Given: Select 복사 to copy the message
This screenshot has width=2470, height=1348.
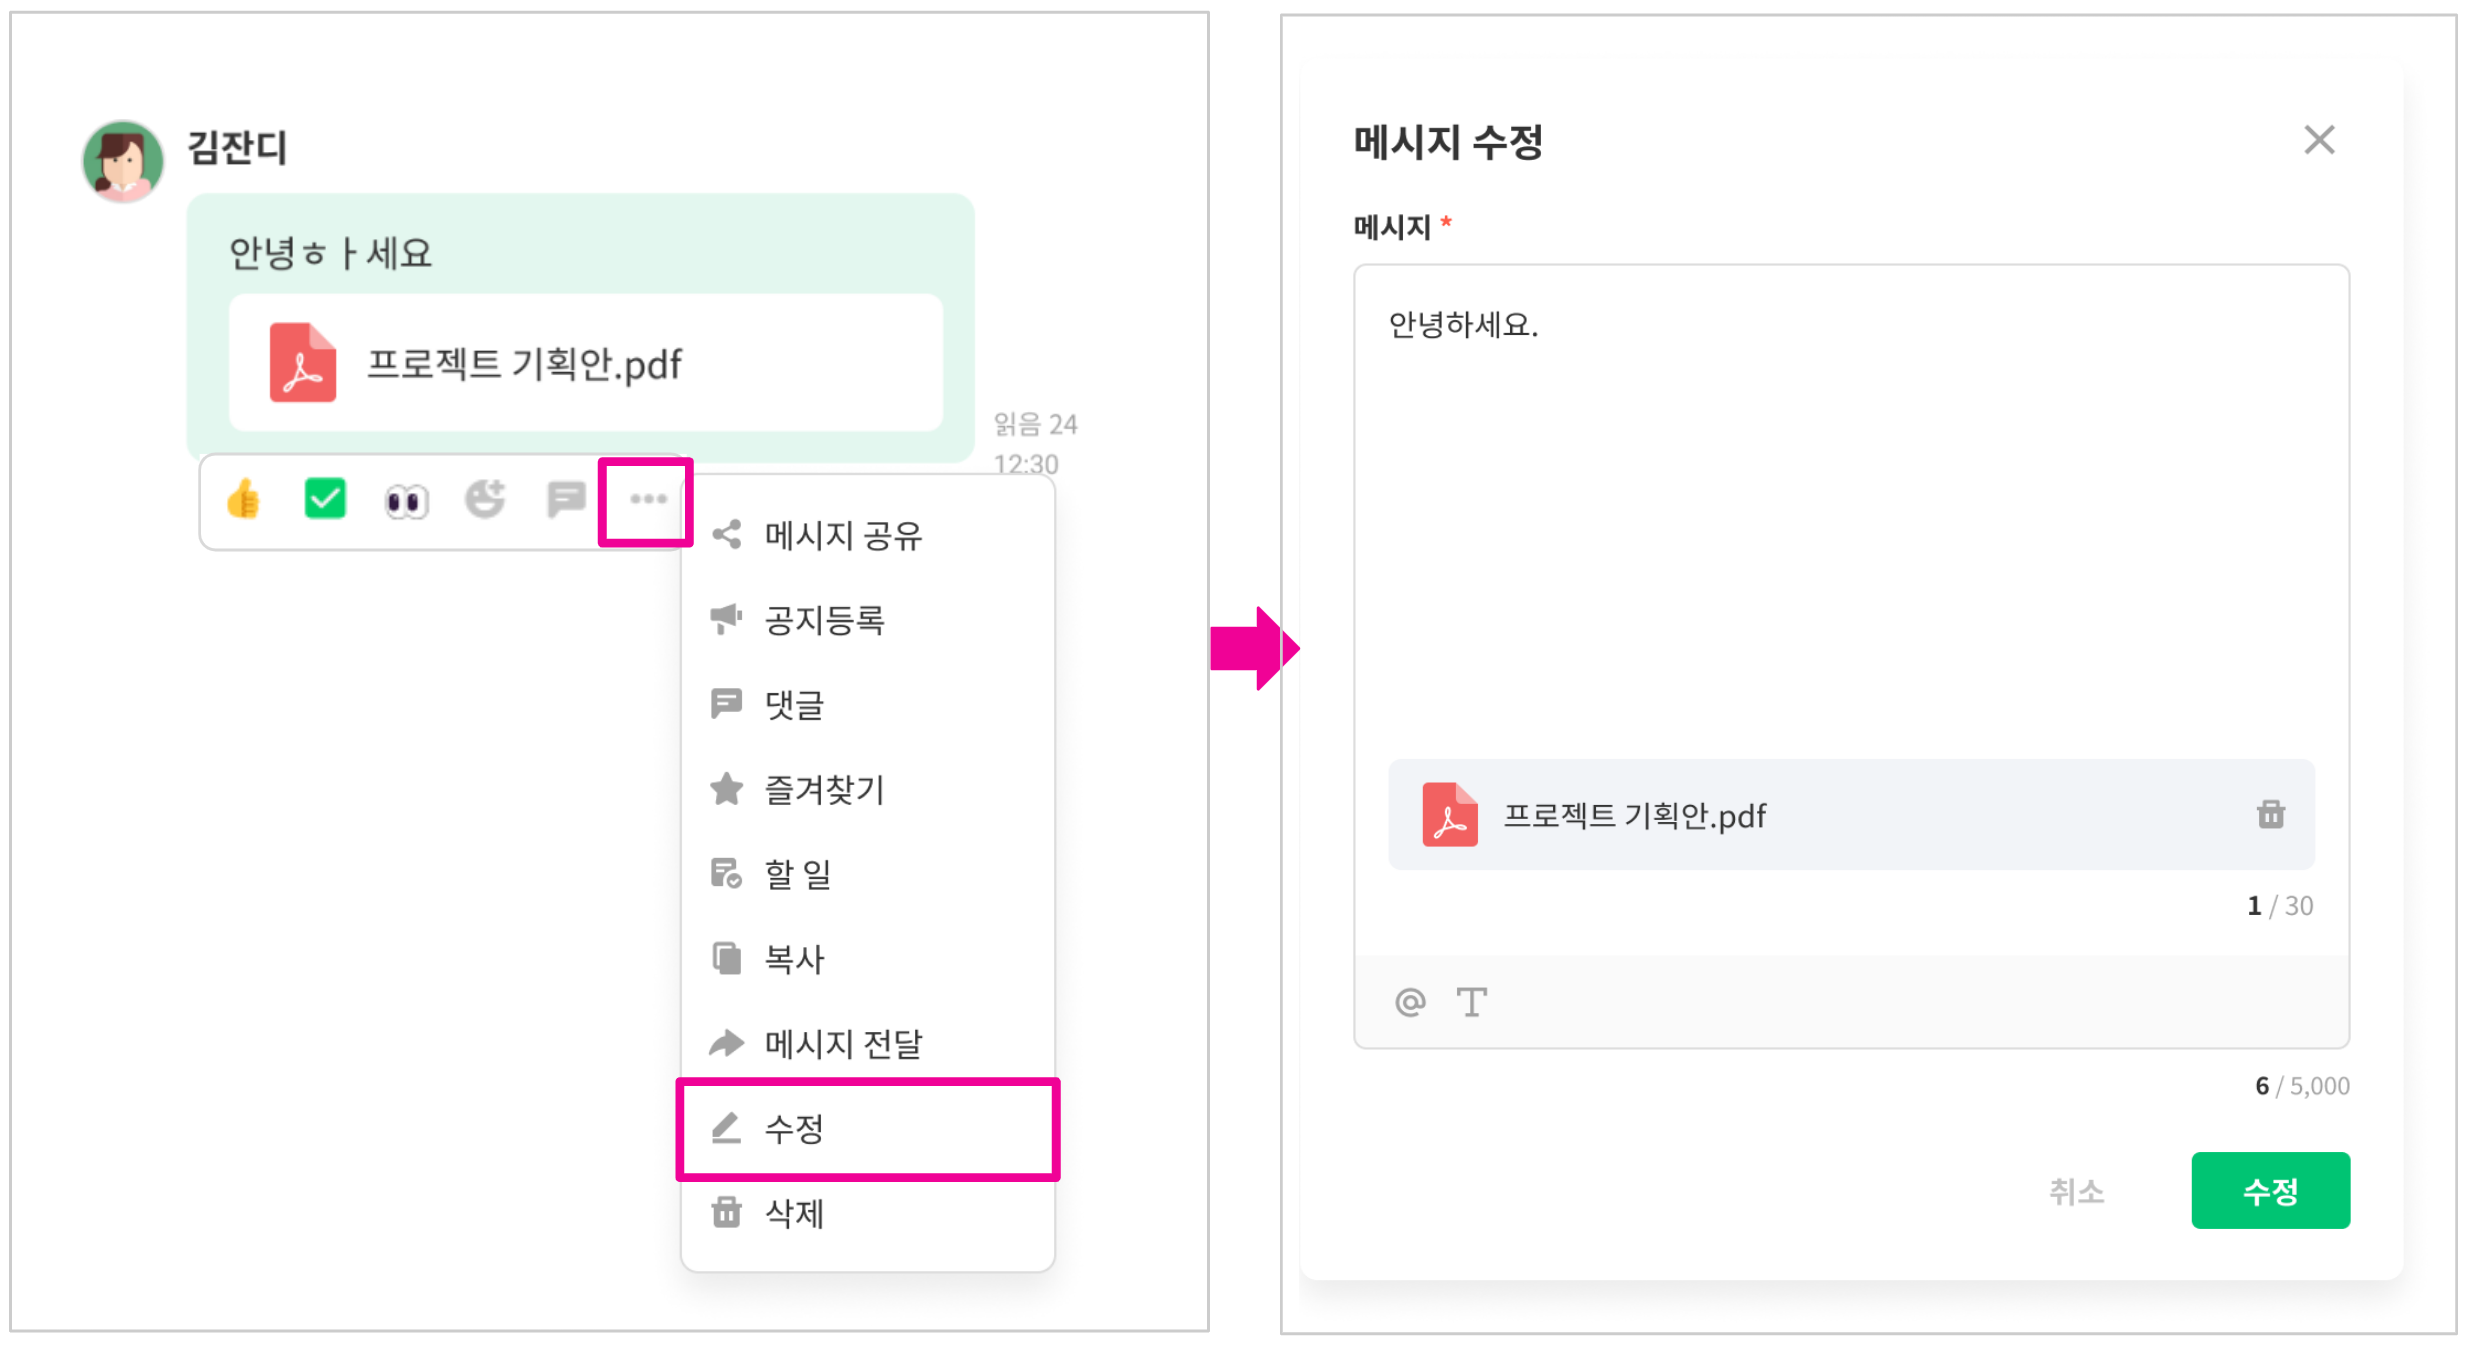Looking at the screenshot, I should click(794, 959).
